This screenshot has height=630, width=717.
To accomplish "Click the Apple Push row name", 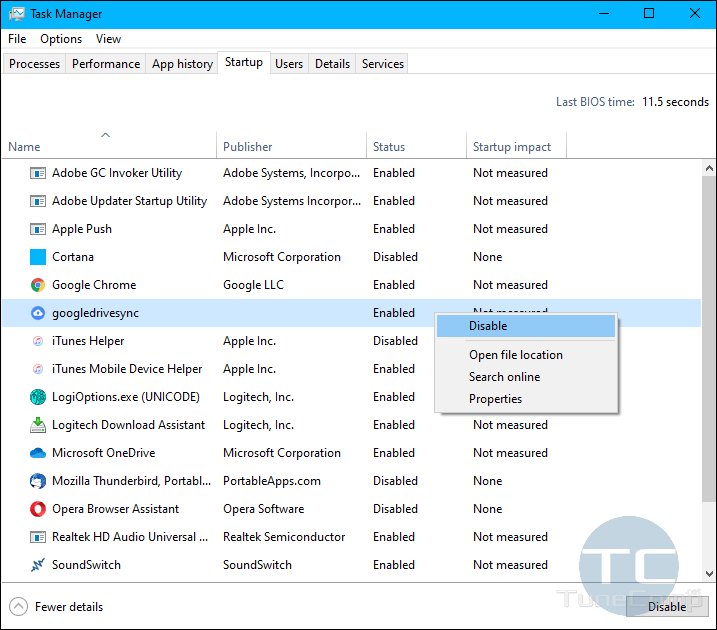I will pyautogui.click(x=82, y=229).
